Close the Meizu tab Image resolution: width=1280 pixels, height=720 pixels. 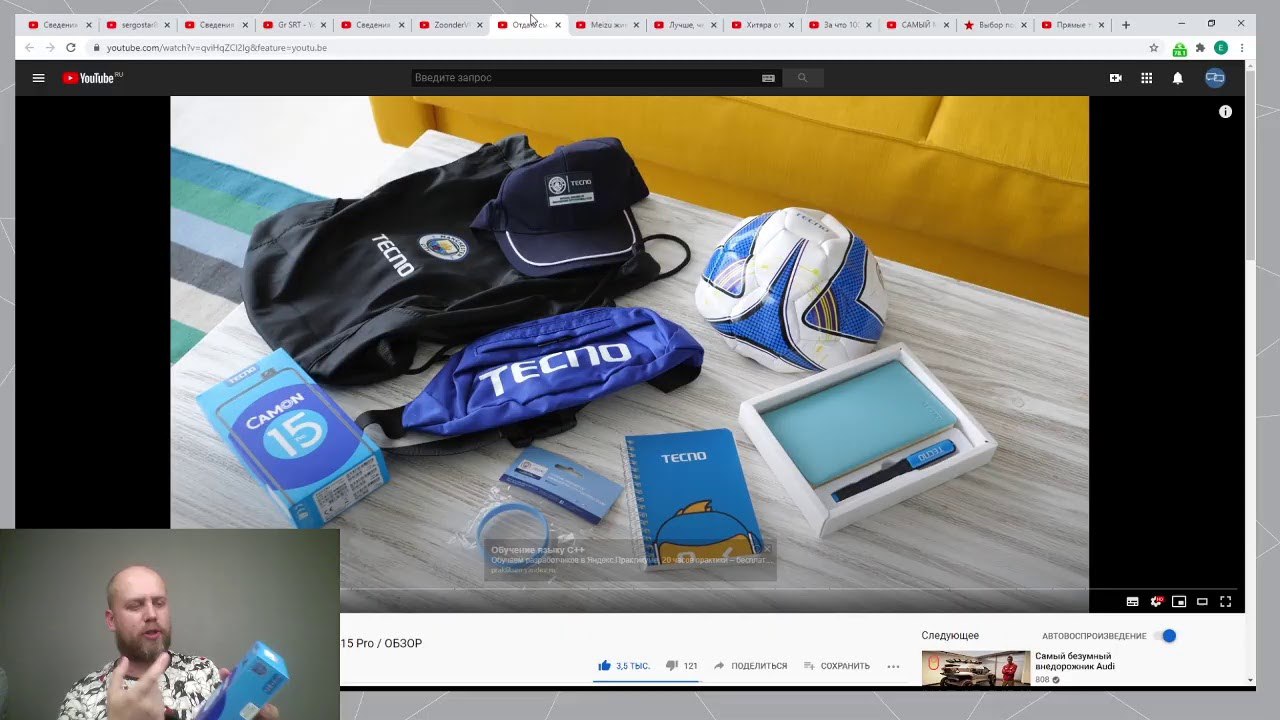click(x=636, y=25)
